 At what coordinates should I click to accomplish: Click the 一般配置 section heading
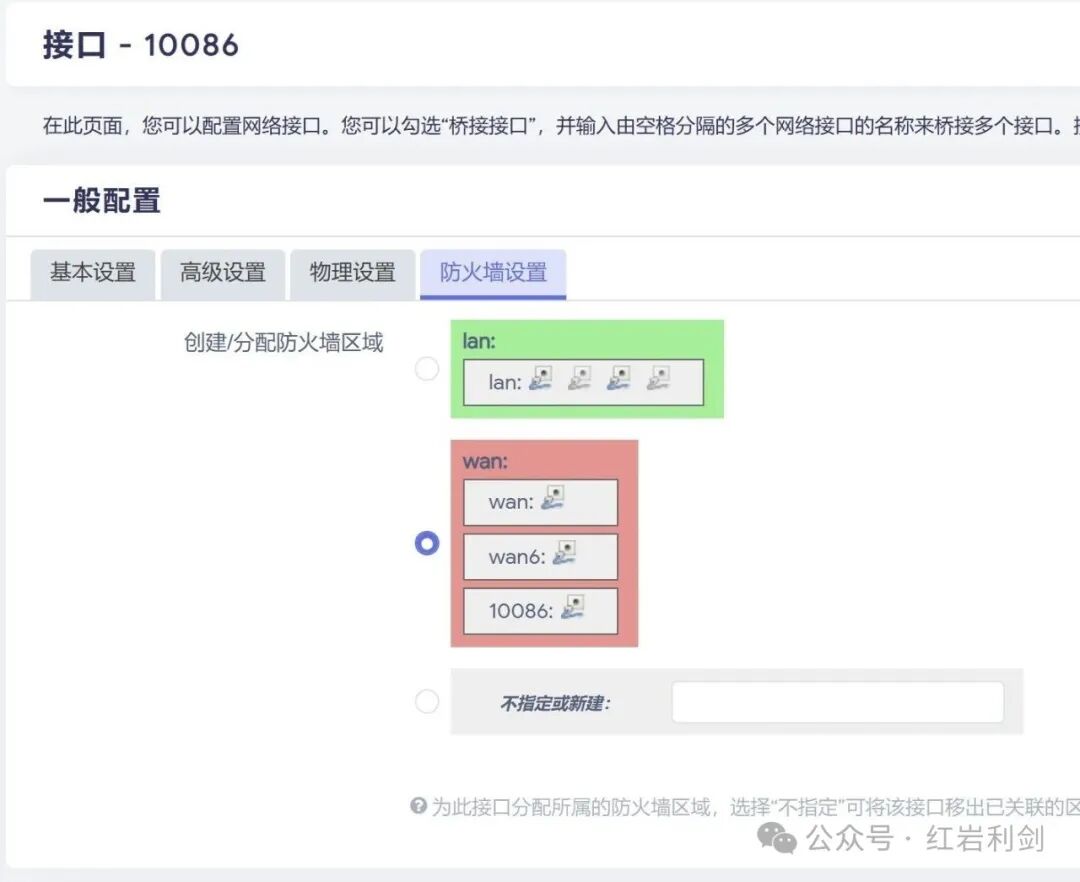(102, 201)
